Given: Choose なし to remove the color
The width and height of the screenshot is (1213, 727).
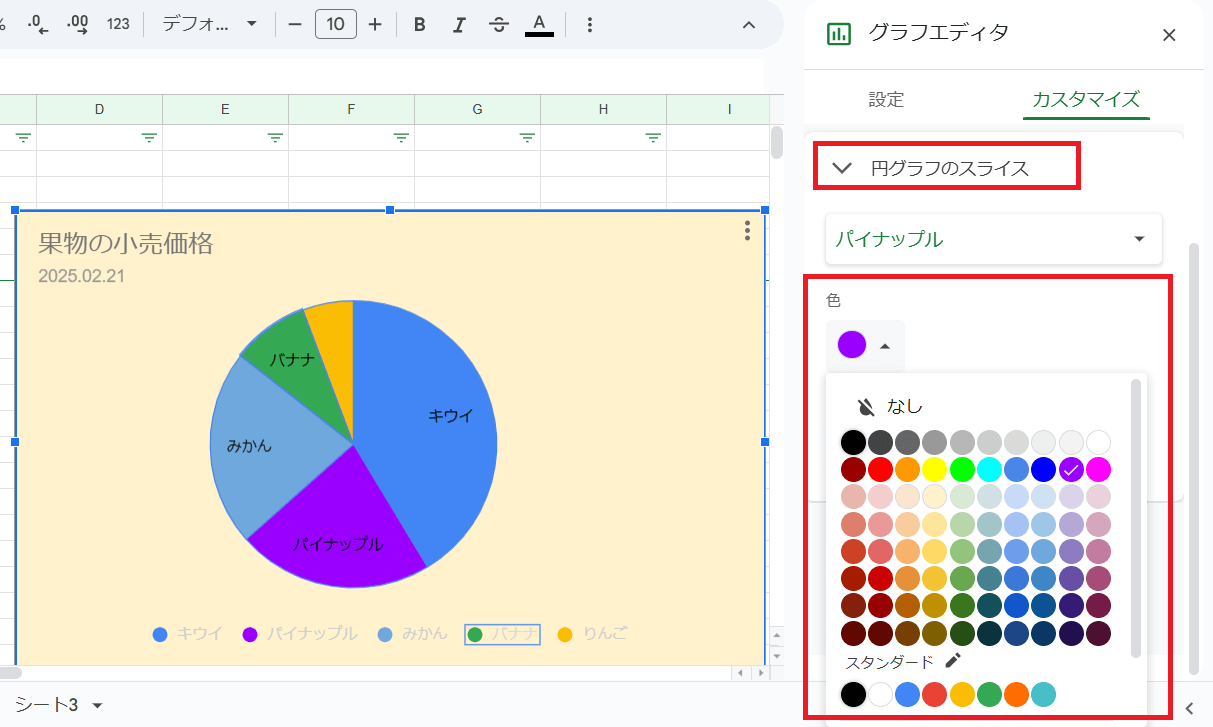Looking at the screenshot, I should tap(890, 407).
